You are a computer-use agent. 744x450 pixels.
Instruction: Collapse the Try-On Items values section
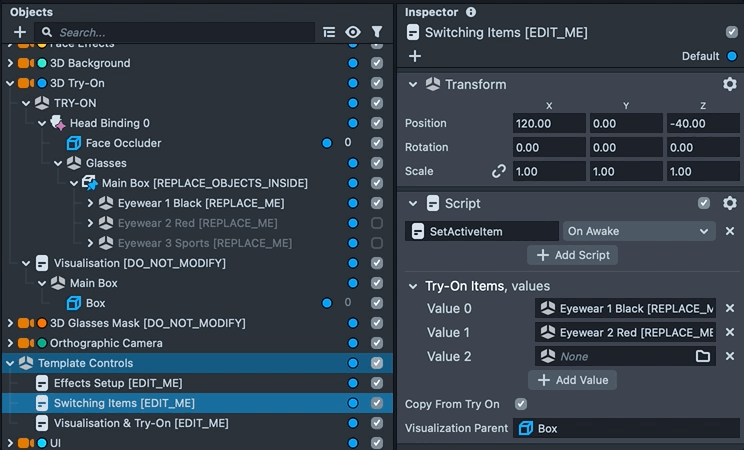(413, 286)
